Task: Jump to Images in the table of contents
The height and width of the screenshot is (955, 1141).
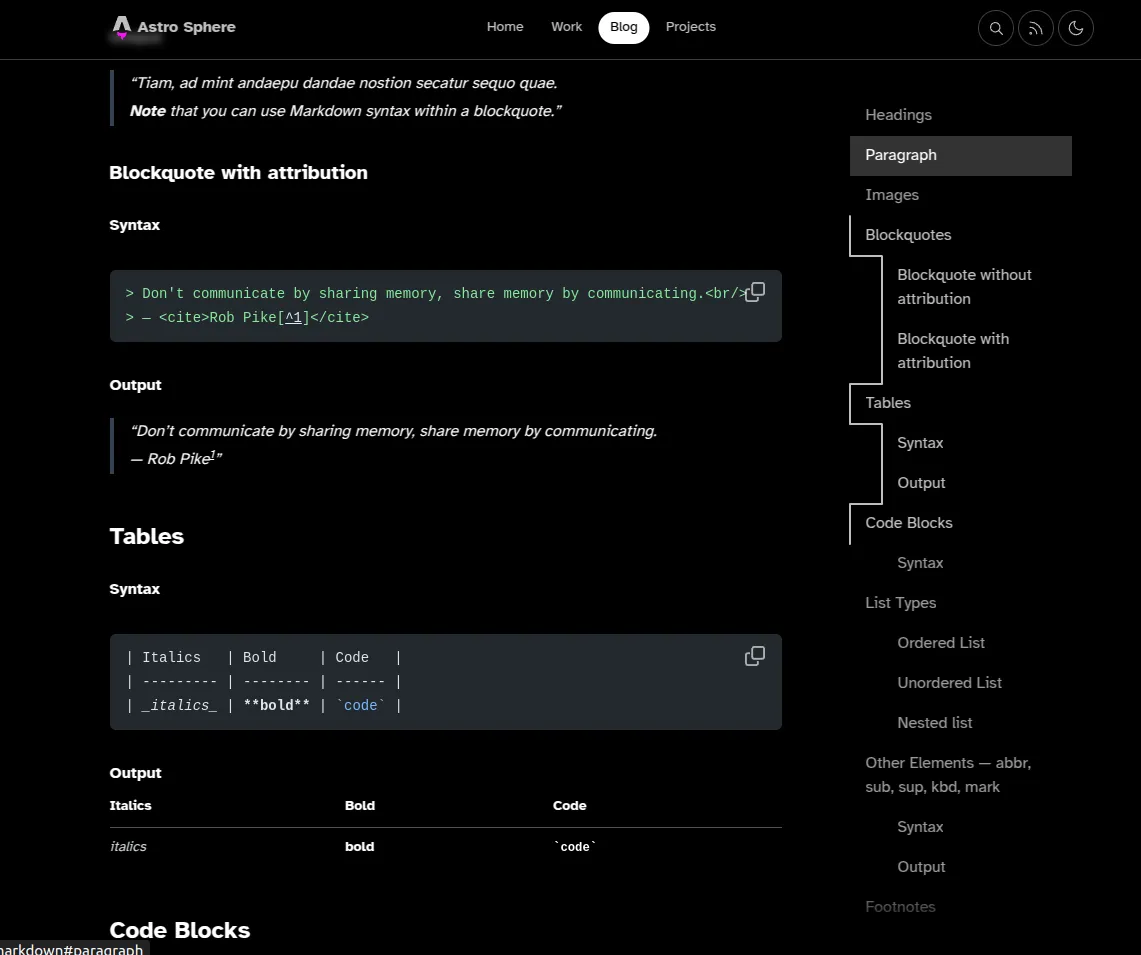Action: [891, 195]
